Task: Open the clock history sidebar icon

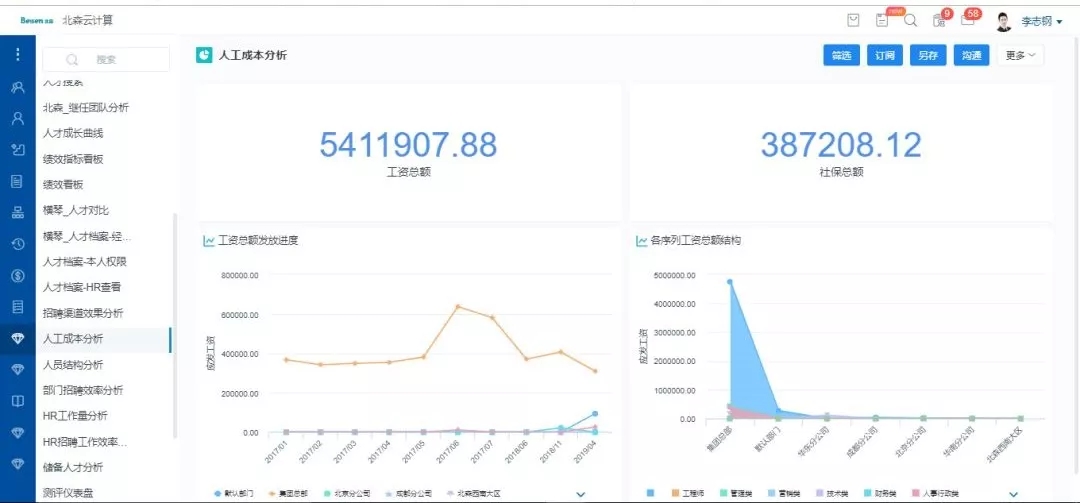Action: point(18,243)
